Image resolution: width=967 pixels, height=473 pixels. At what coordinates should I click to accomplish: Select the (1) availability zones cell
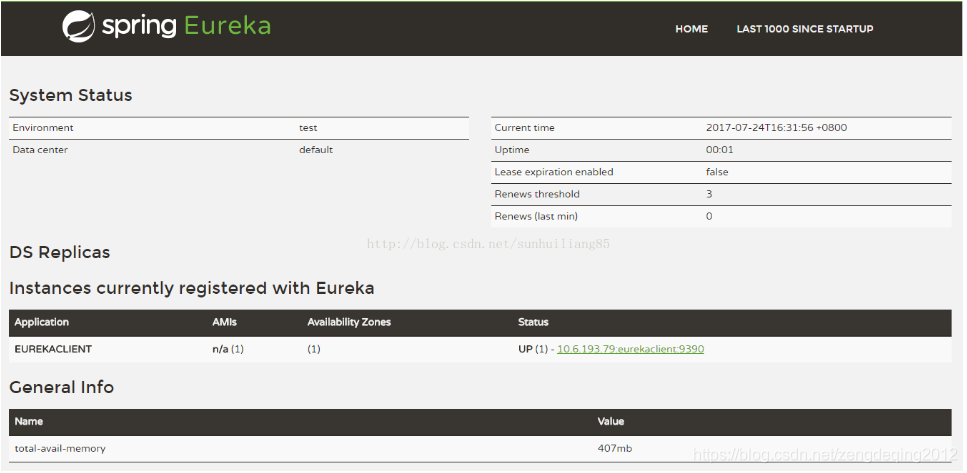click(314, 349)
